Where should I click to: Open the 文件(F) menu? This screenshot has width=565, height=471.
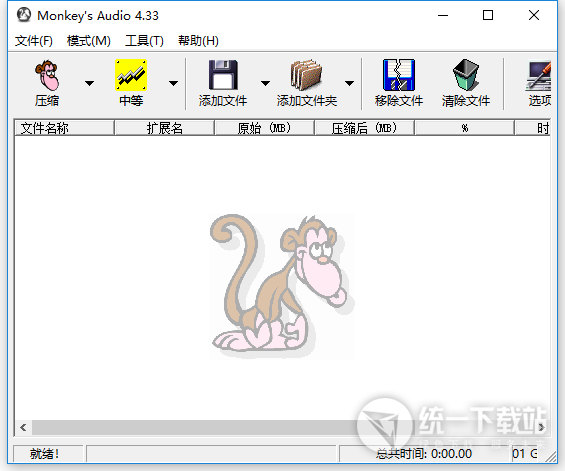tap(34, 41)
